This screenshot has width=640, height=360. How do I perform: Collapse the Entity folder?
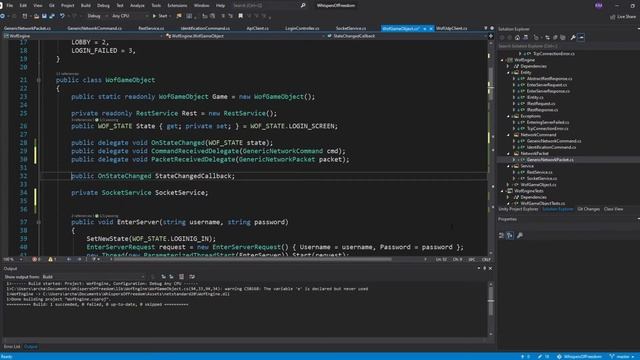coord(509,73)
